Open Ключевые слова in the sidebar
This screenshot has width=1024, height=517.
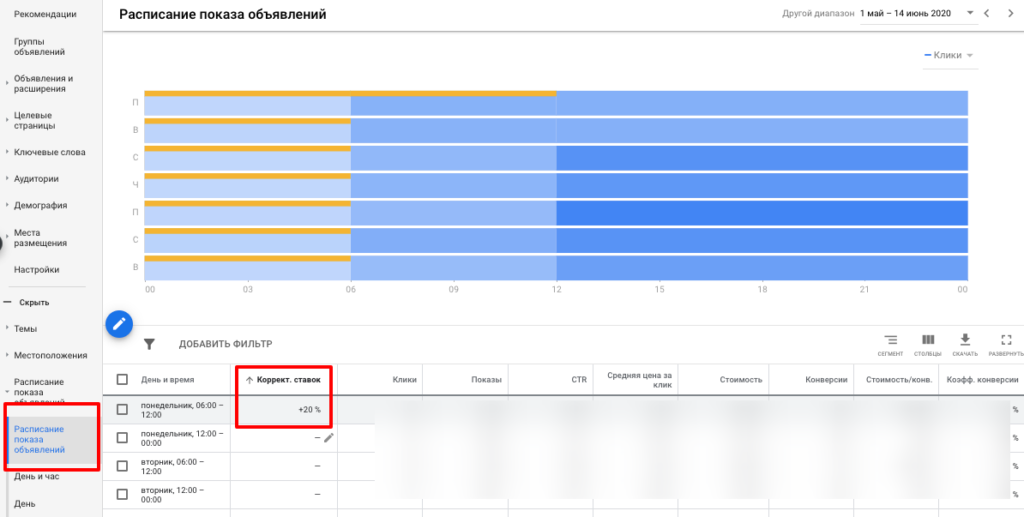[49, 152]
